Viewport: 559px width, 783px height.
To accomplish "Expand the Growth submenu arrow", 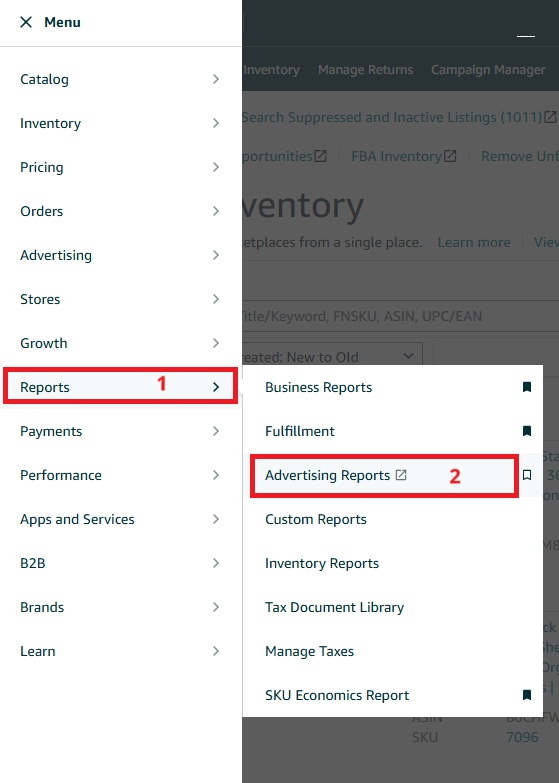I will click(x=216, y=343).
